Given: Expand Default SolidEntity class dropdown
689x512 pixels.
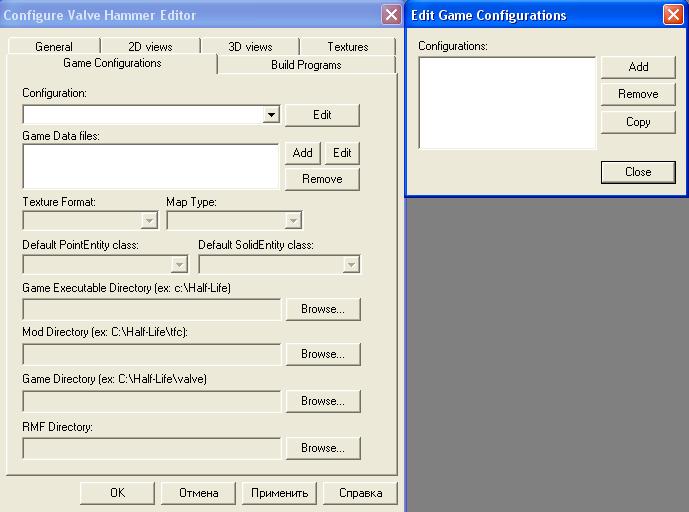Looking at the screenshot, I should (x=351, y=265).
